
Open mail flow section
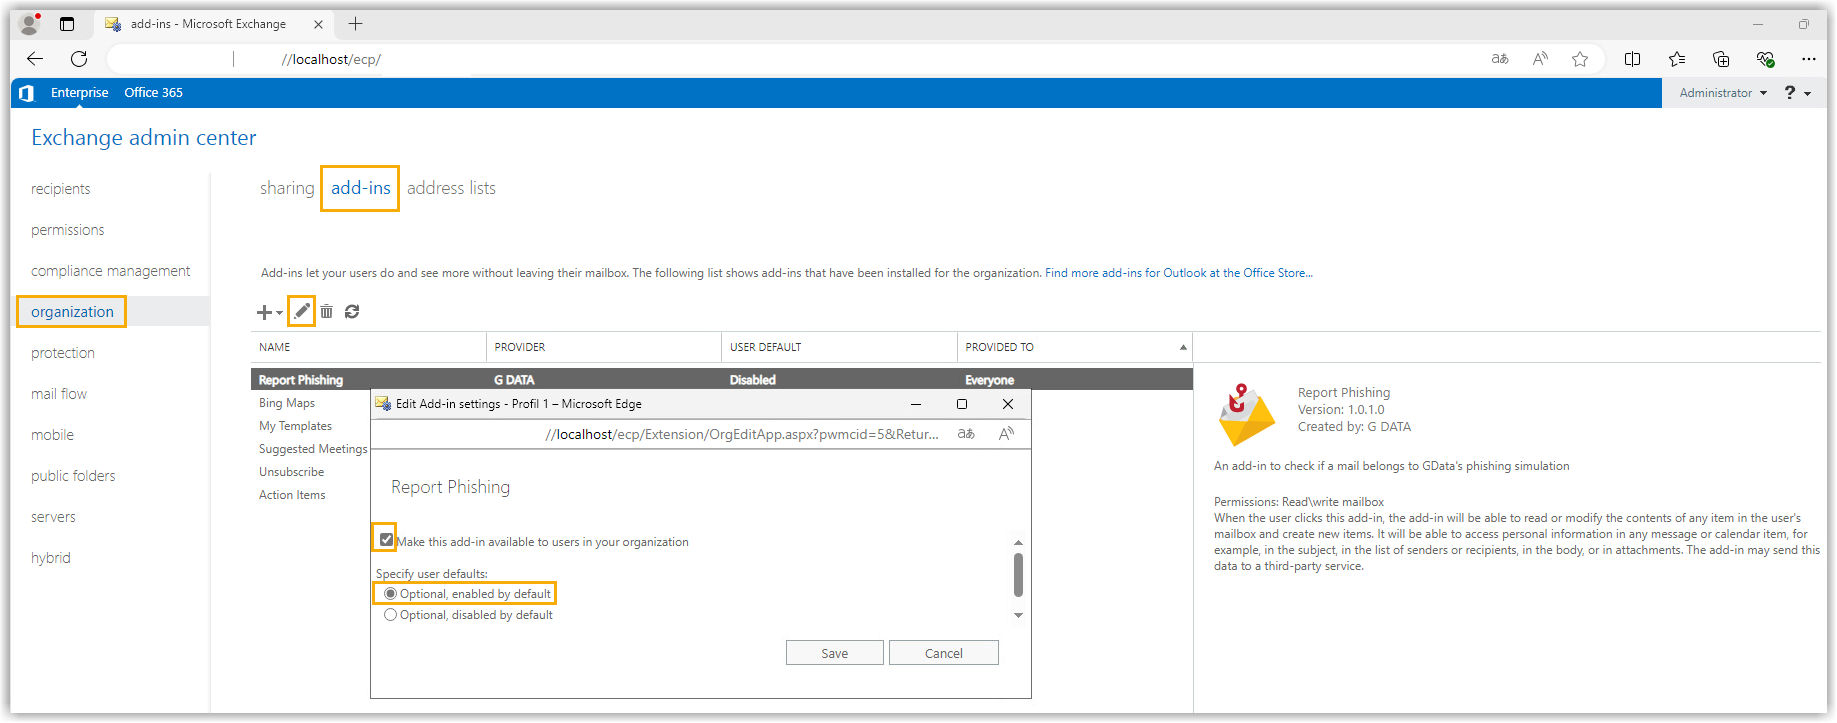coord(59,394)
